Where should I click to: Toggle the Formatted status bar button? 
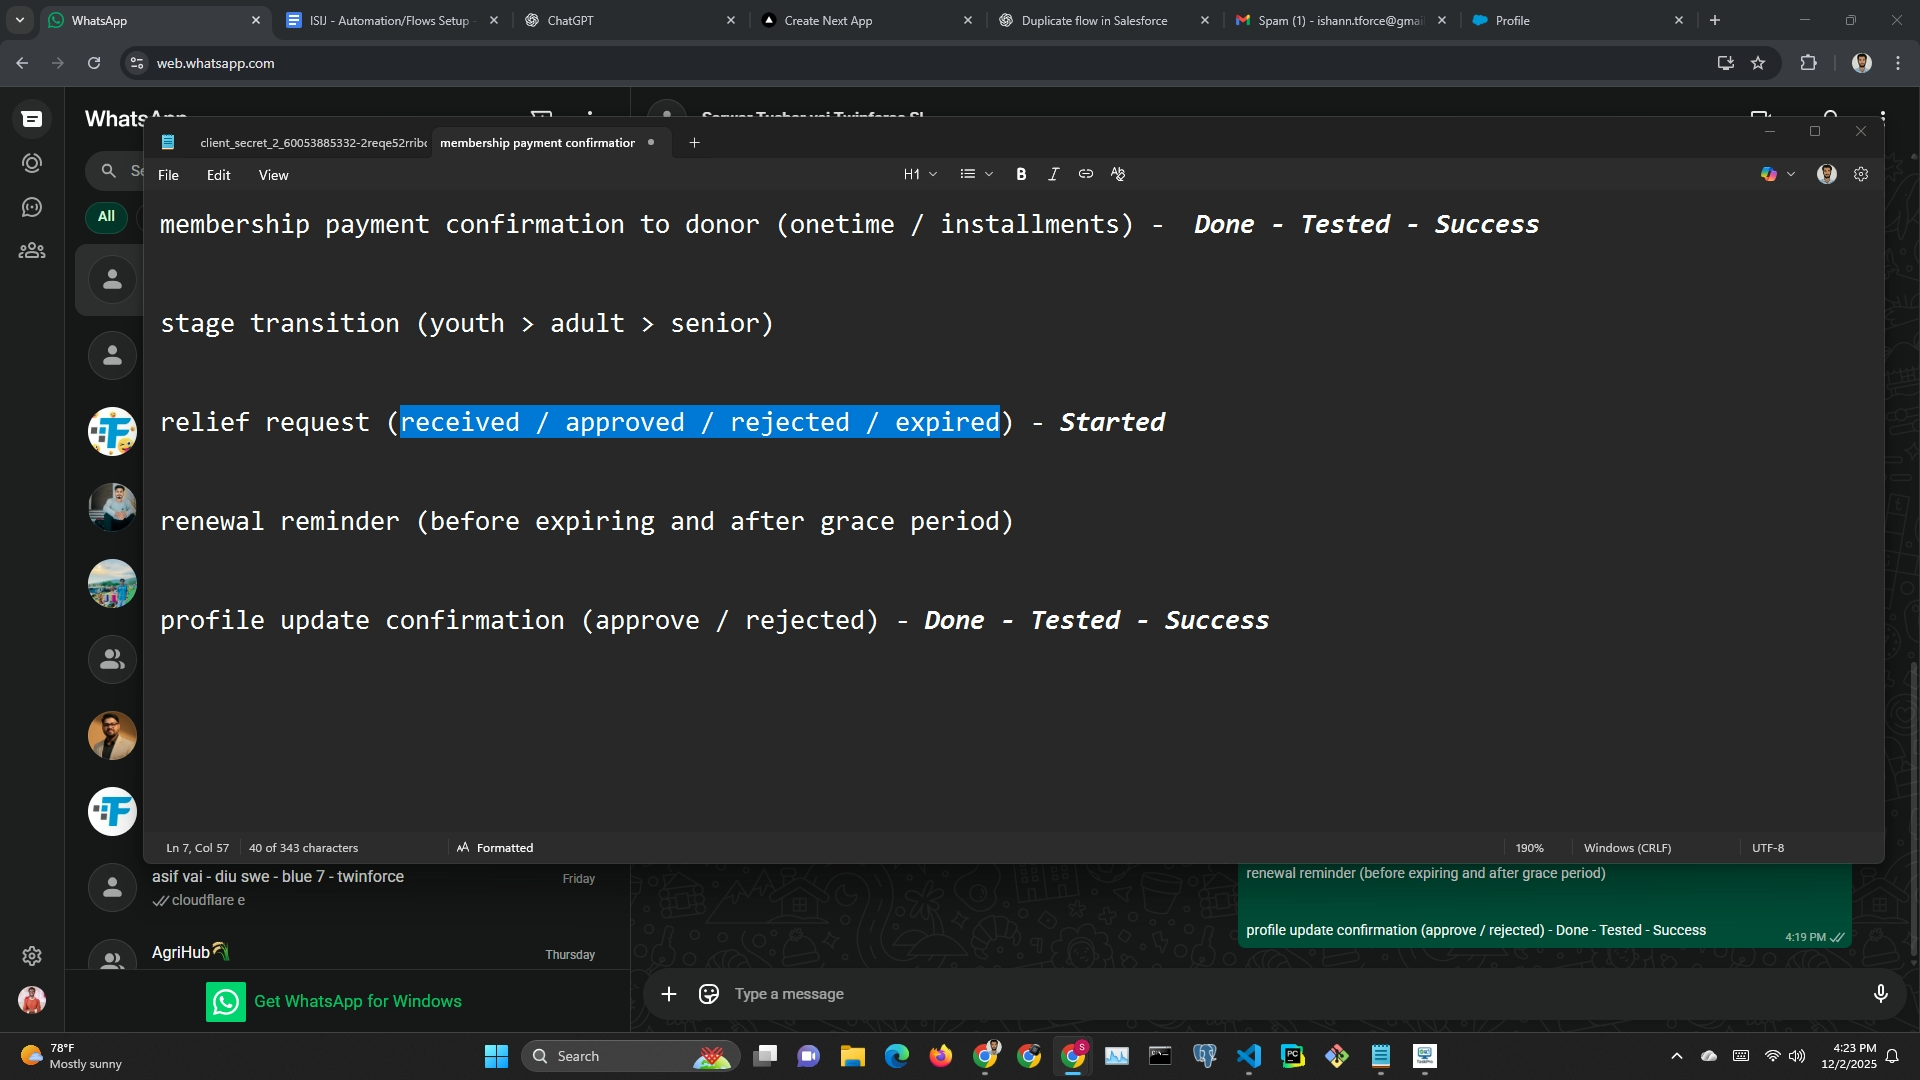(496, 848)
